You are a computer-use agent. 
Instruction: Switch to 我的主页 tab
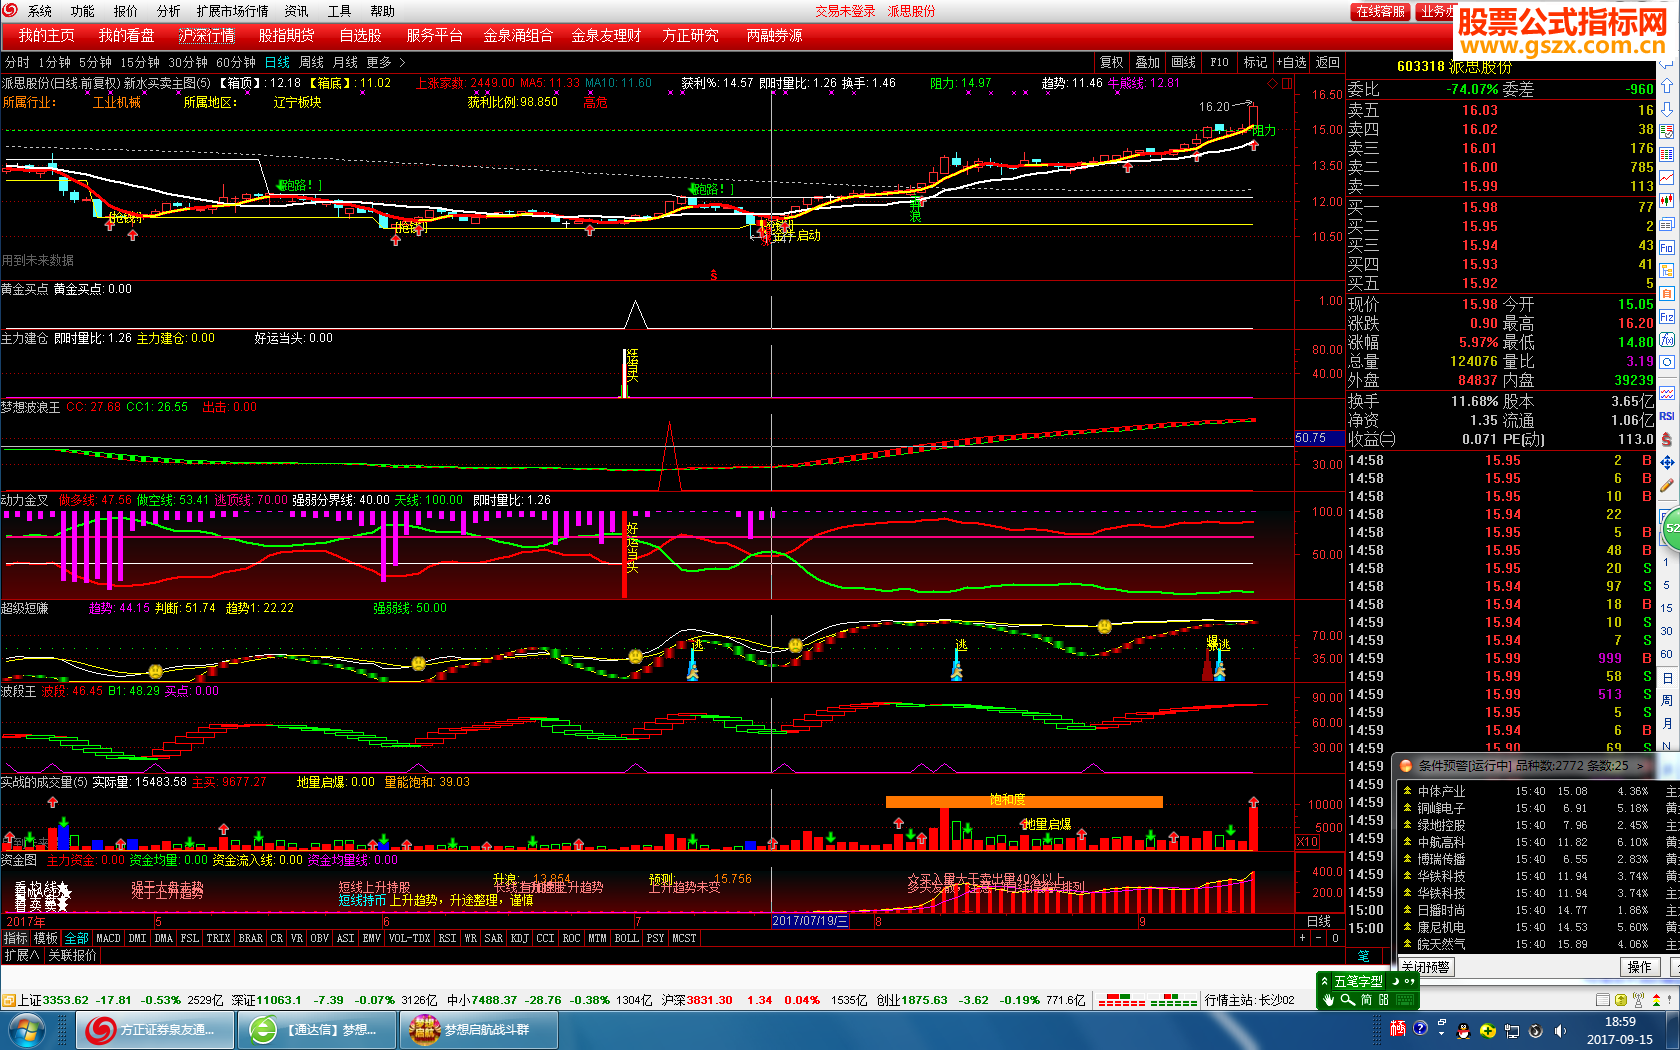point(46,35)
